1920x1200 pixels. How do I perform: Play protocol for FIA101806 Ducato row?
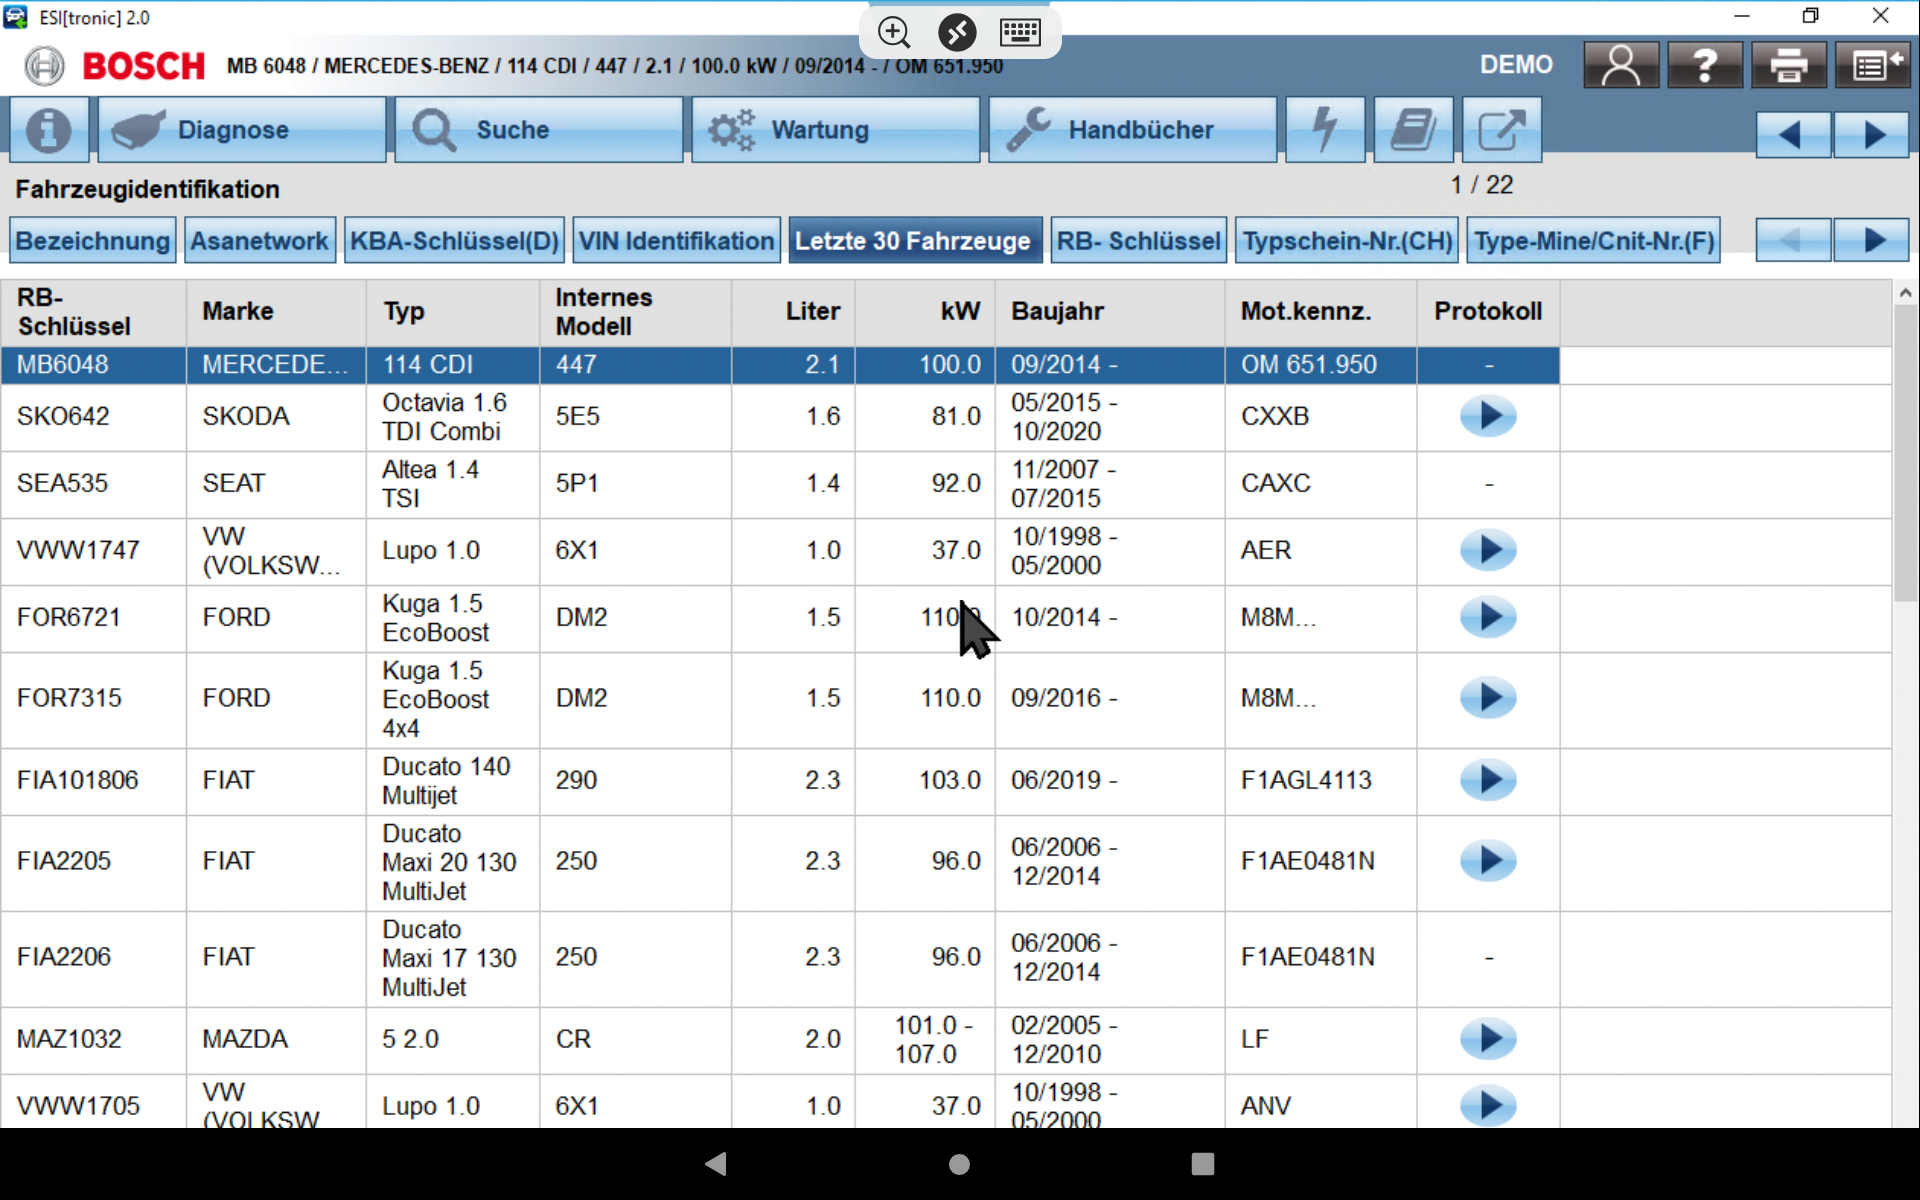[1488, 781]
